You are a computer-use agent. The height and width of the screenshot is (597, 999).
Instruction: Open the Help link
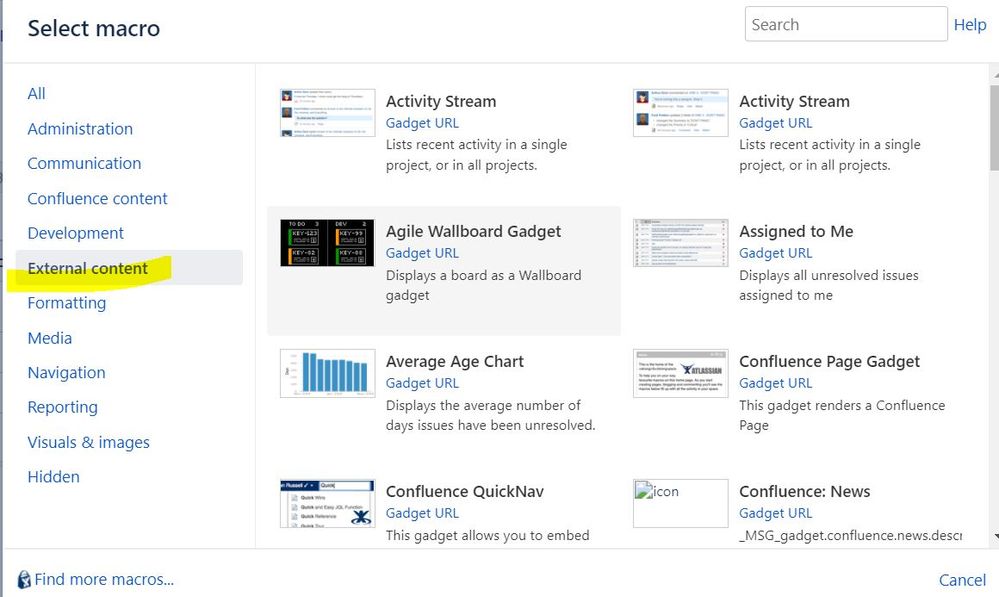pyautogui.click(x=970, y=24)
